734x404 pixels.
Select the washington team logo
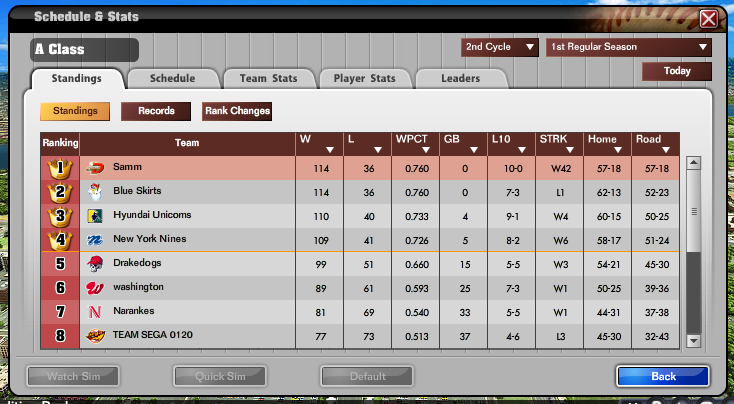tap(95, 288)
